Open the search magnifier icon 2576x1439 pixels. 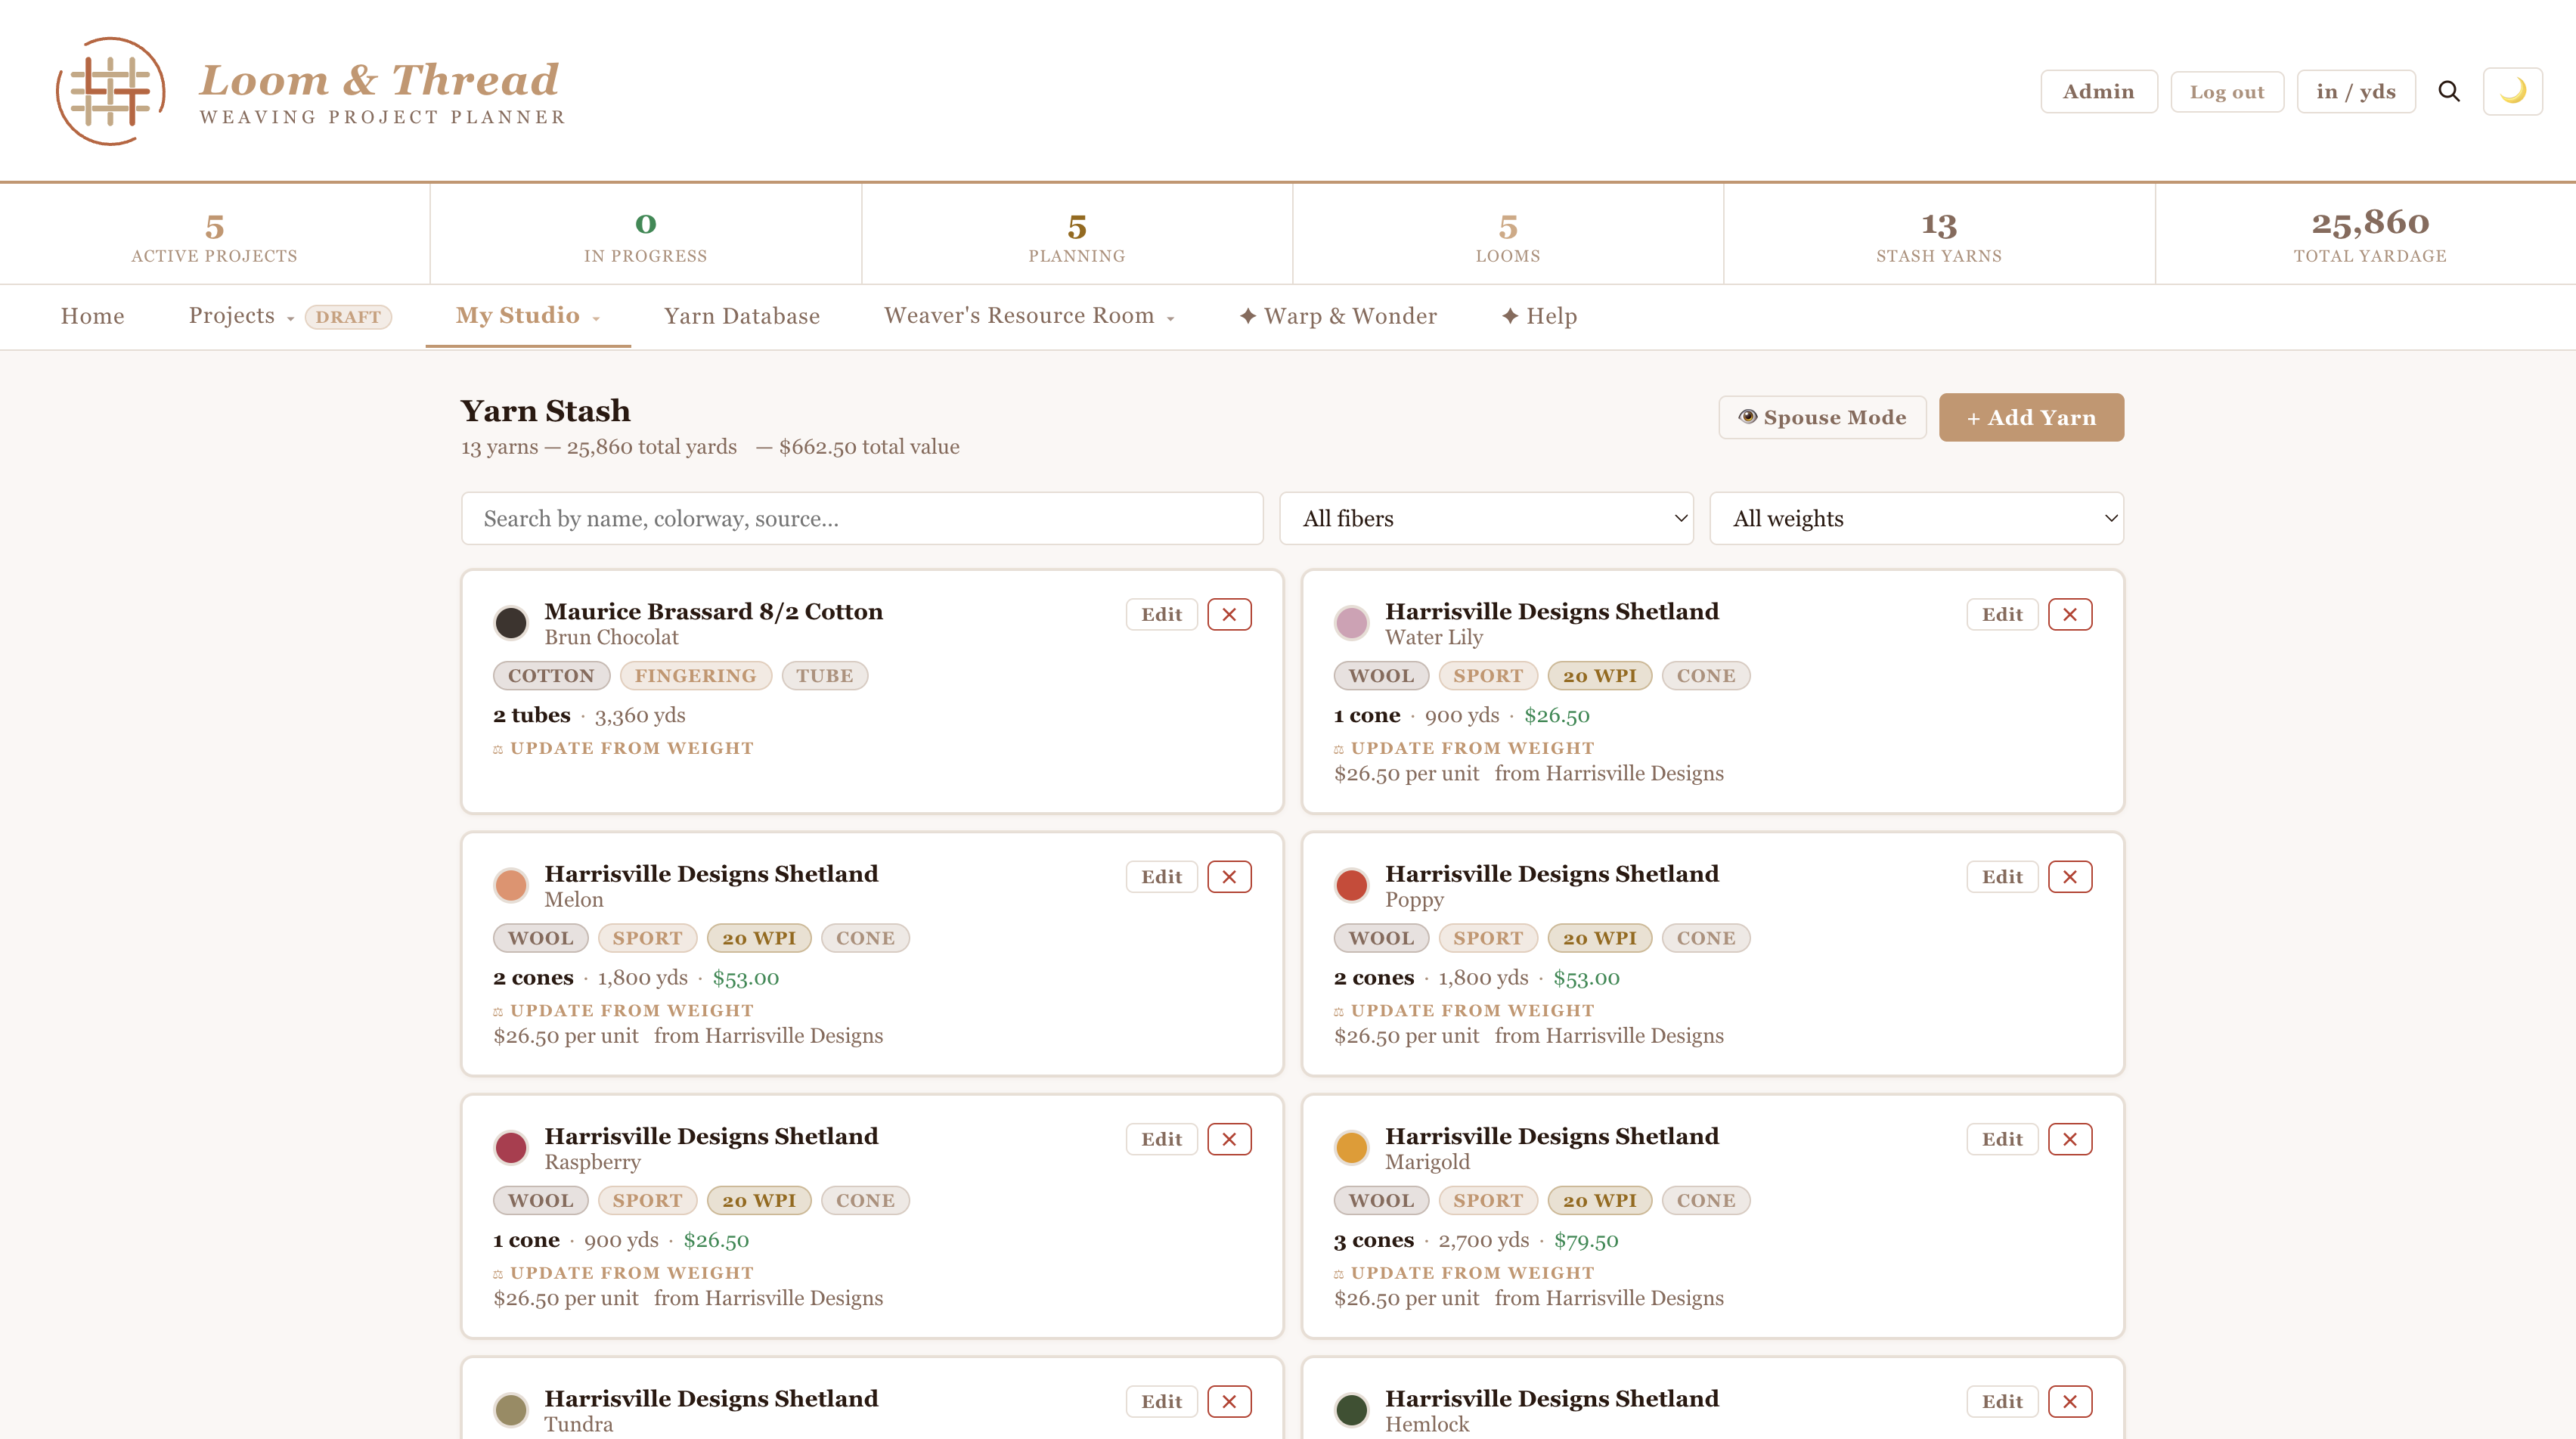click(2449, 92)
